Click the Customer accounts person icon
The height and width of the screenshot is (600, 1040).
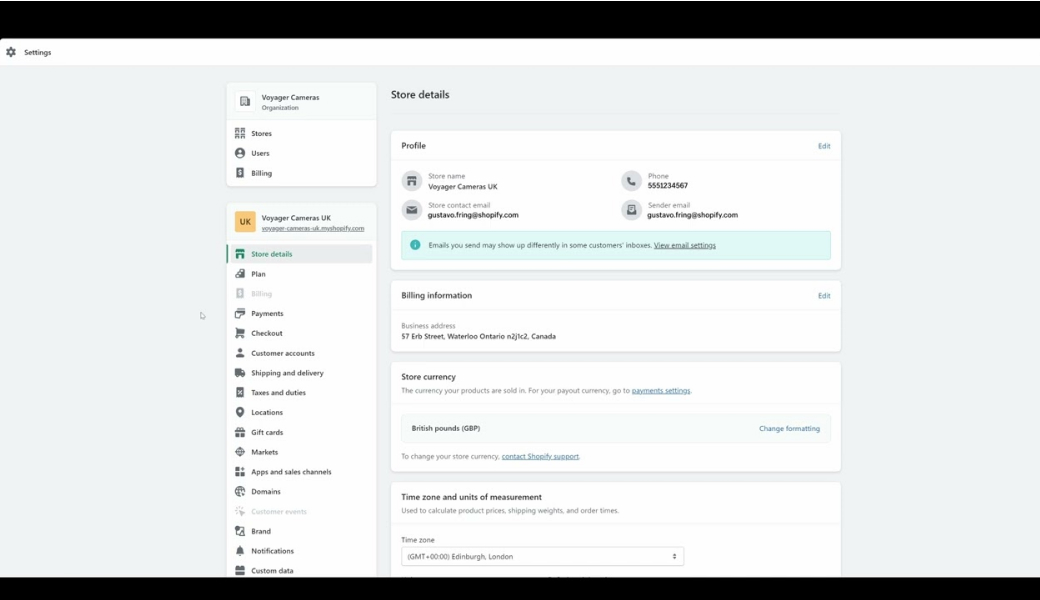tap(240, 353)
